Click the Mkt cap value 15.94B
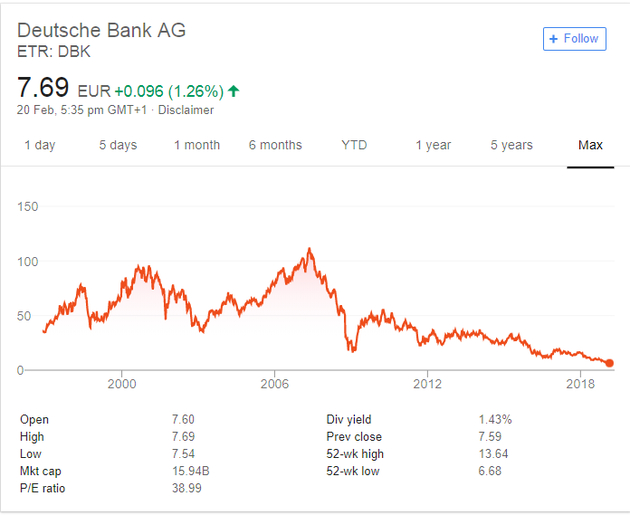The image size is (630, 515). pos(190,470)
